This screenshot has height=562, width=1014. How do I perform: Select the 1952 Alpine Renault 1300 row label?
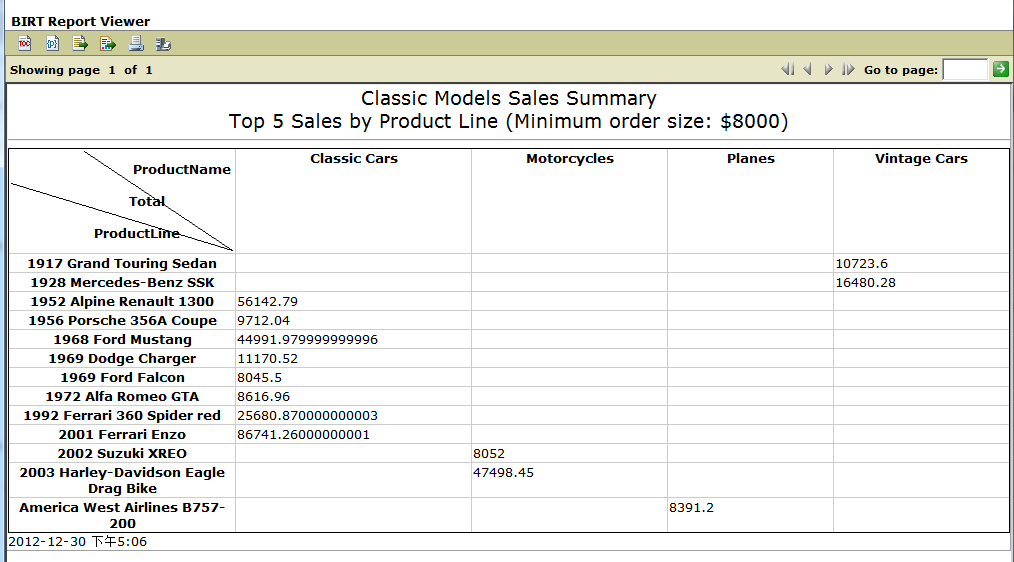(x=122, y=301)
